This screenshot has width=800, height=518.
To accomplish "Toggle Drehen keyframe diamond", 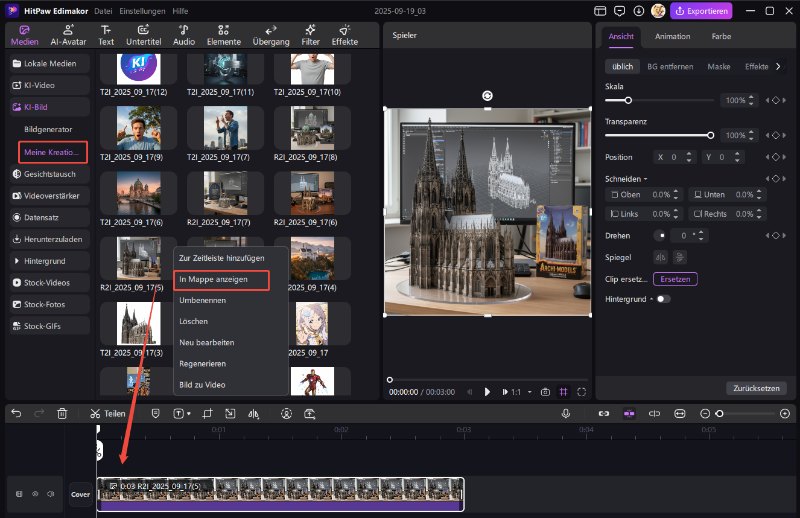I will point(776,235).
